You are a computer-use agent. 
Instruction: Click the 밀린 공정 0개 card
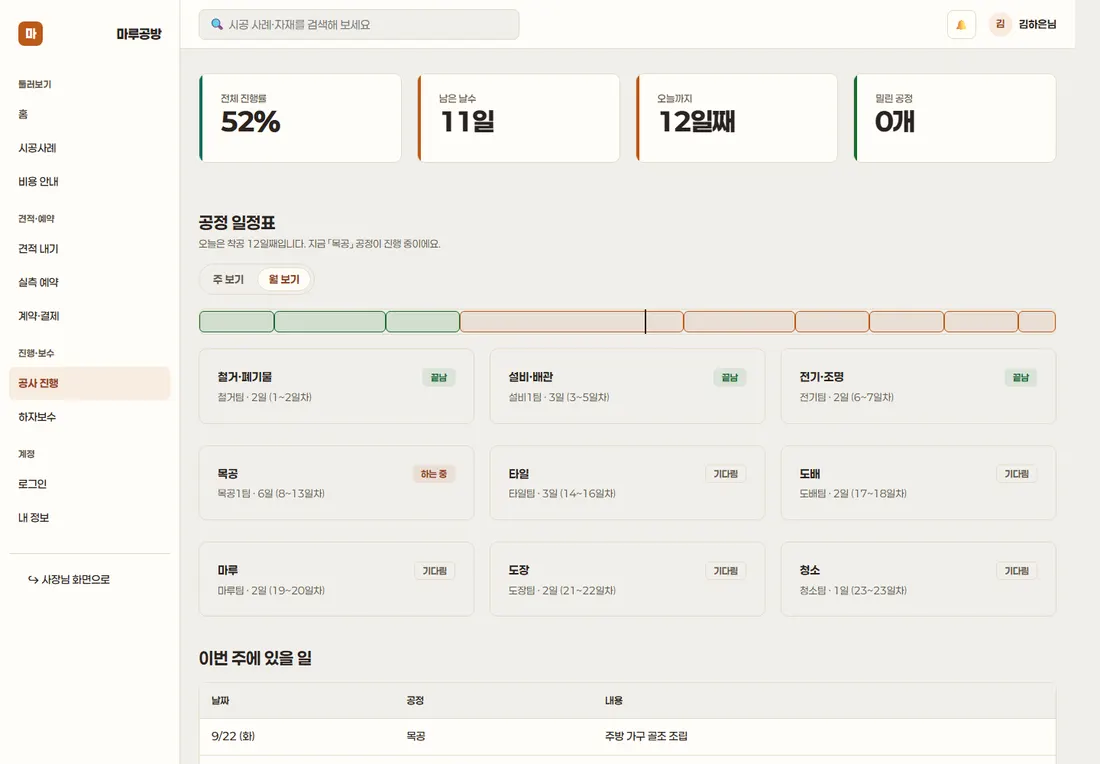pyautogui.click(x=955, y=118)
